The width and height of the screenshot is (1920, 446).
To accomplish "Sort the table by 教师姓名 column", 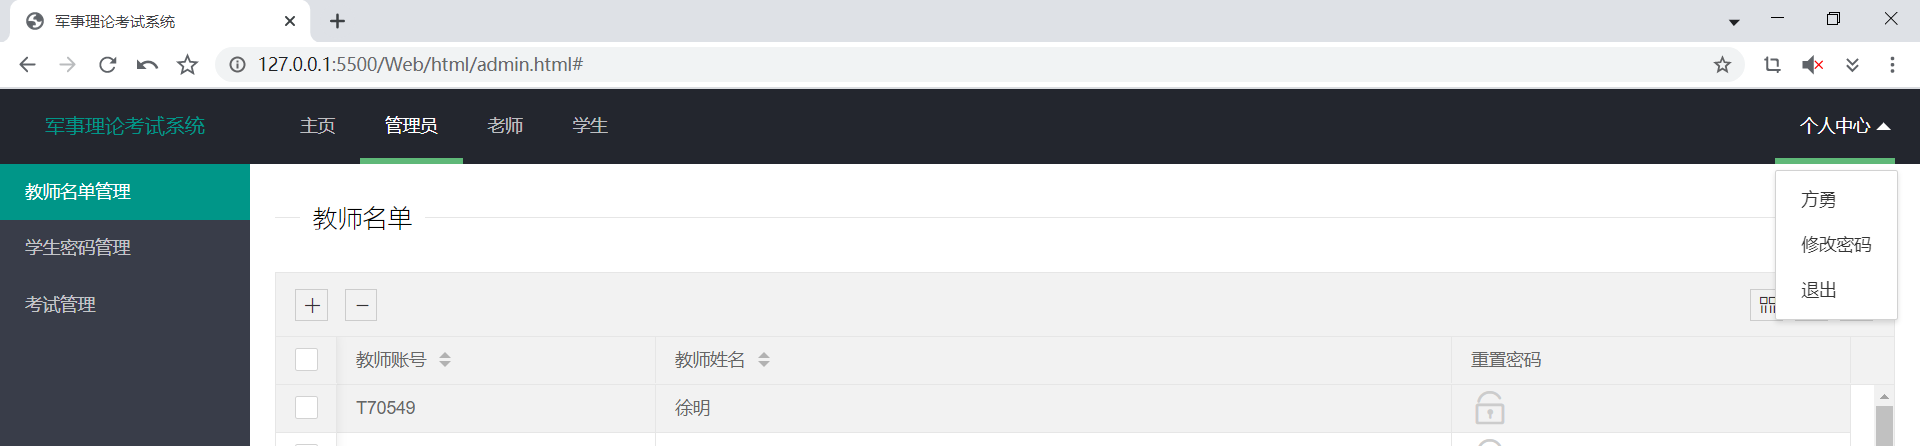I will point(763,360).
